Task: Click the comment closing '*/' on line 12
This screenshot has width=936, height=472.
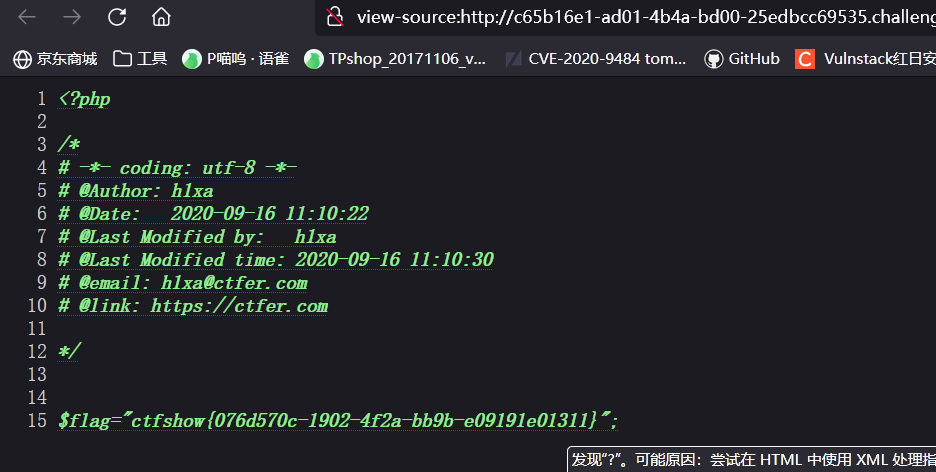Action: click(x=68, y=351)
